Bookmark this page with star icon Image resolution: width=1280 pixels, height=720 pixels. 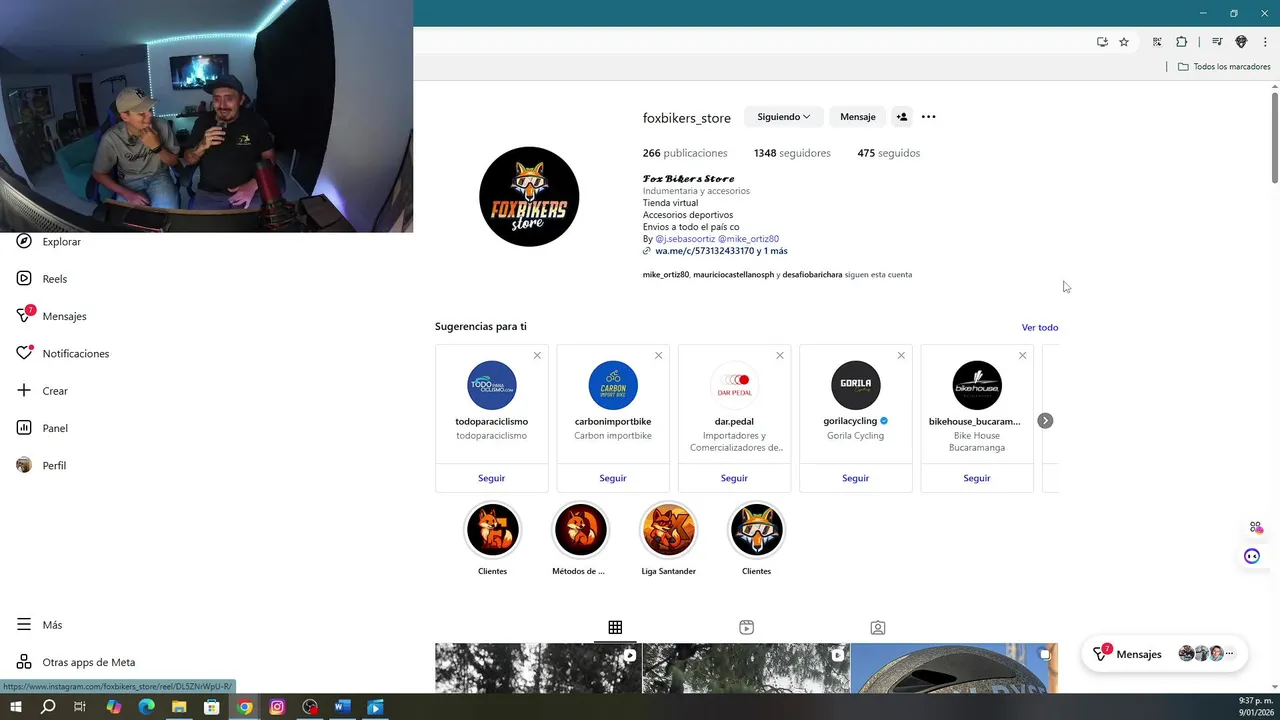(x=1124, y=42)
